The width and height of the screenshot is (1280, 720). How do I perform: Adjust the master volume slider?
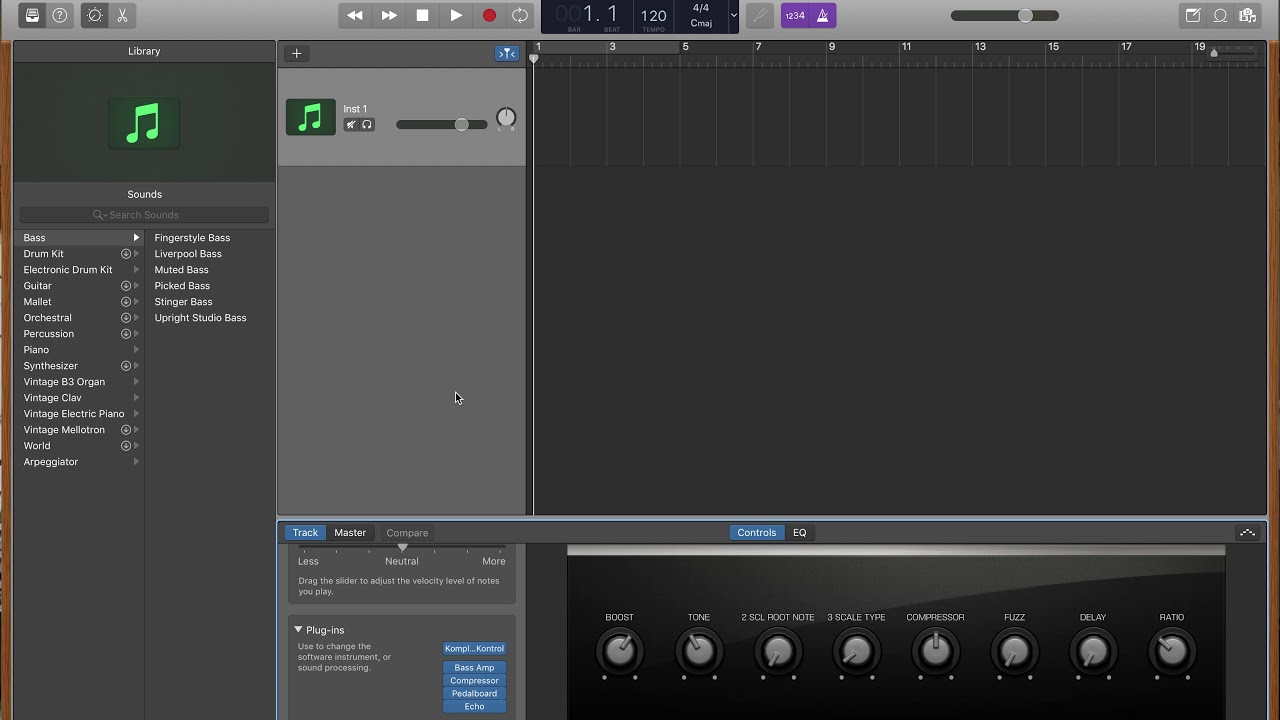click(x=1004, y=15)
